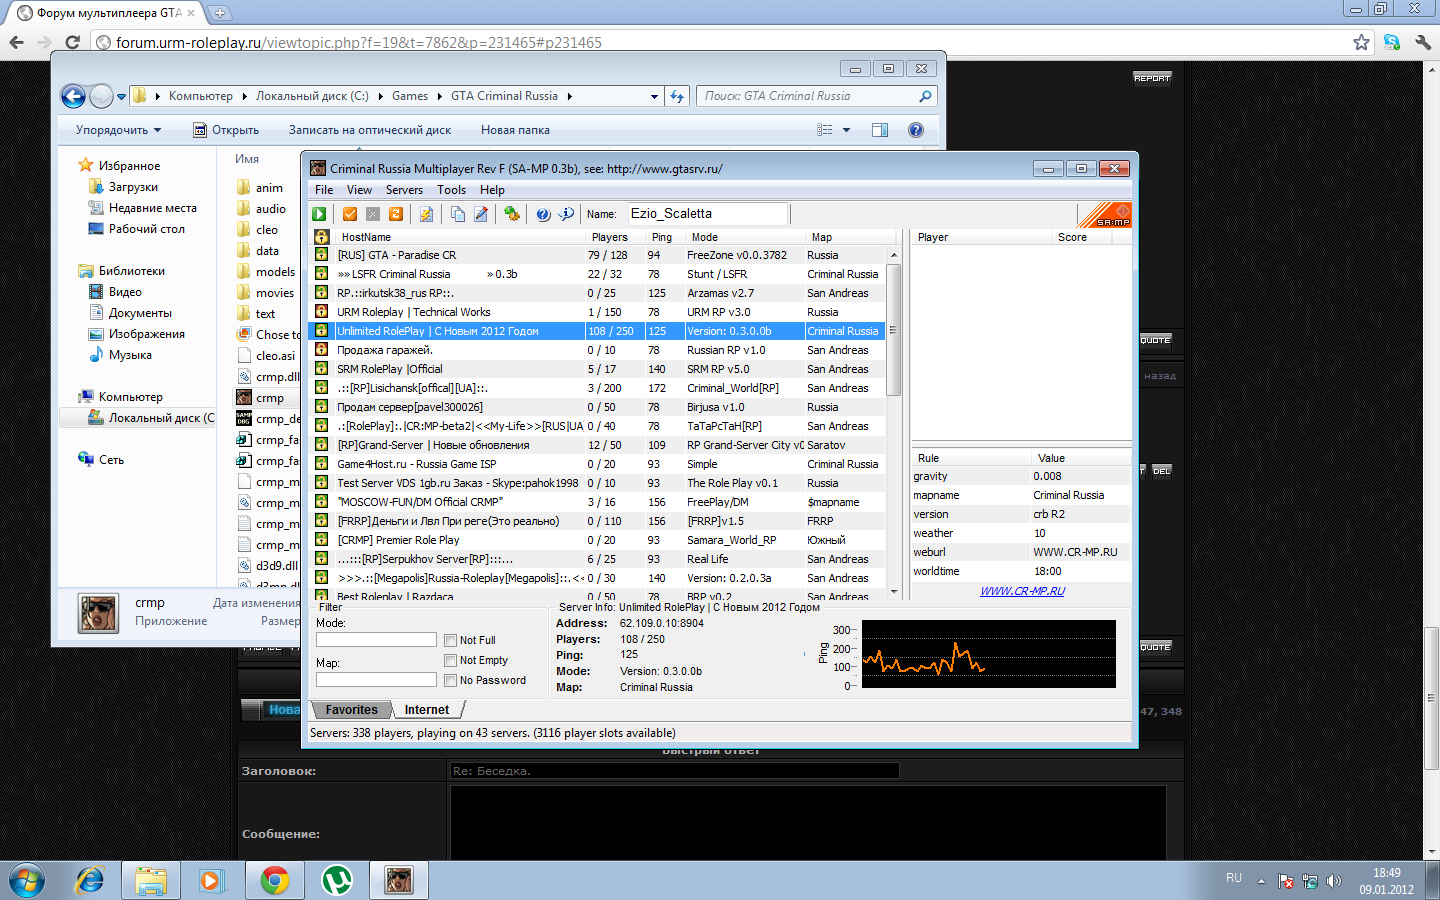
Task: Expand breadcrumb arrow after GTA Criminal Russia
Action: pos(570,96)
